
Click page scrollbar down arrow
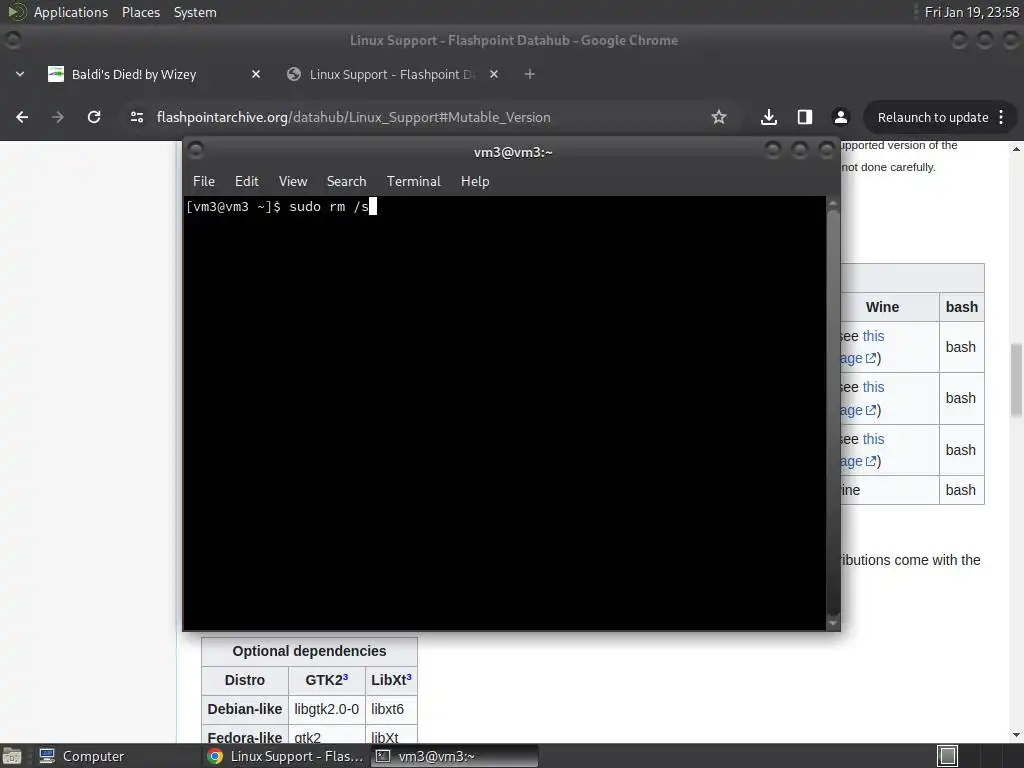tap(1016, 735)
